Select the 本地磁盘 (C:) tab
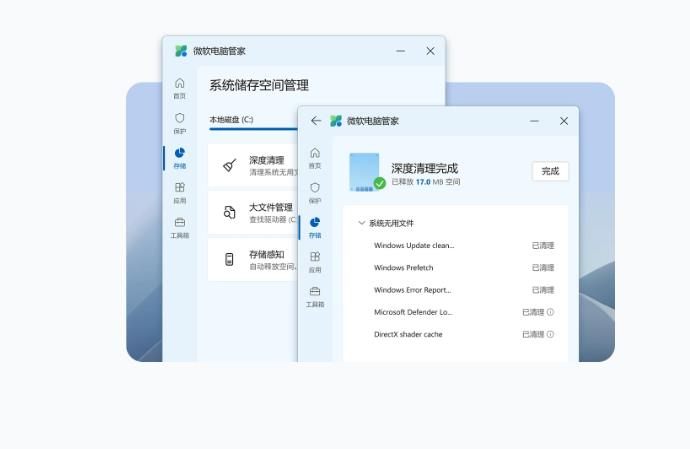 click(231, 119)
